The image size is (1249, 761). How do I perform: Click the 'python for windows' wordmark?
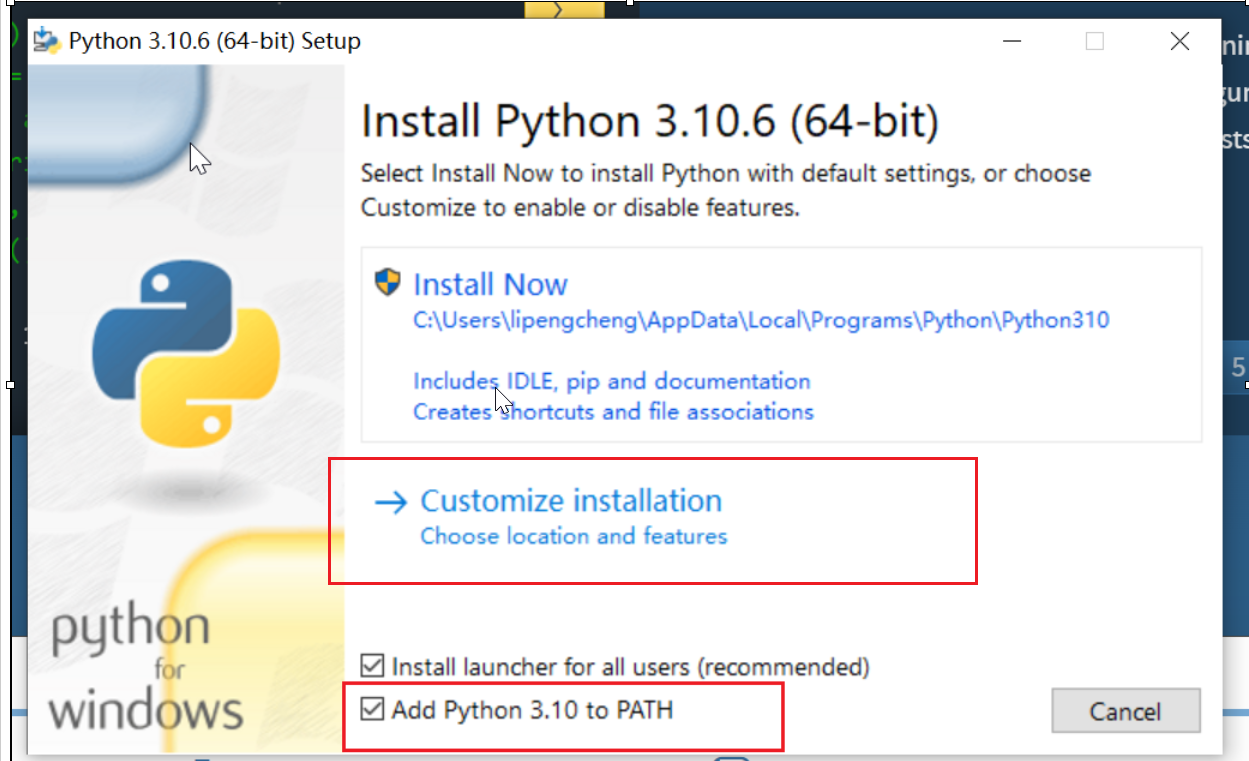pos(146,668)
